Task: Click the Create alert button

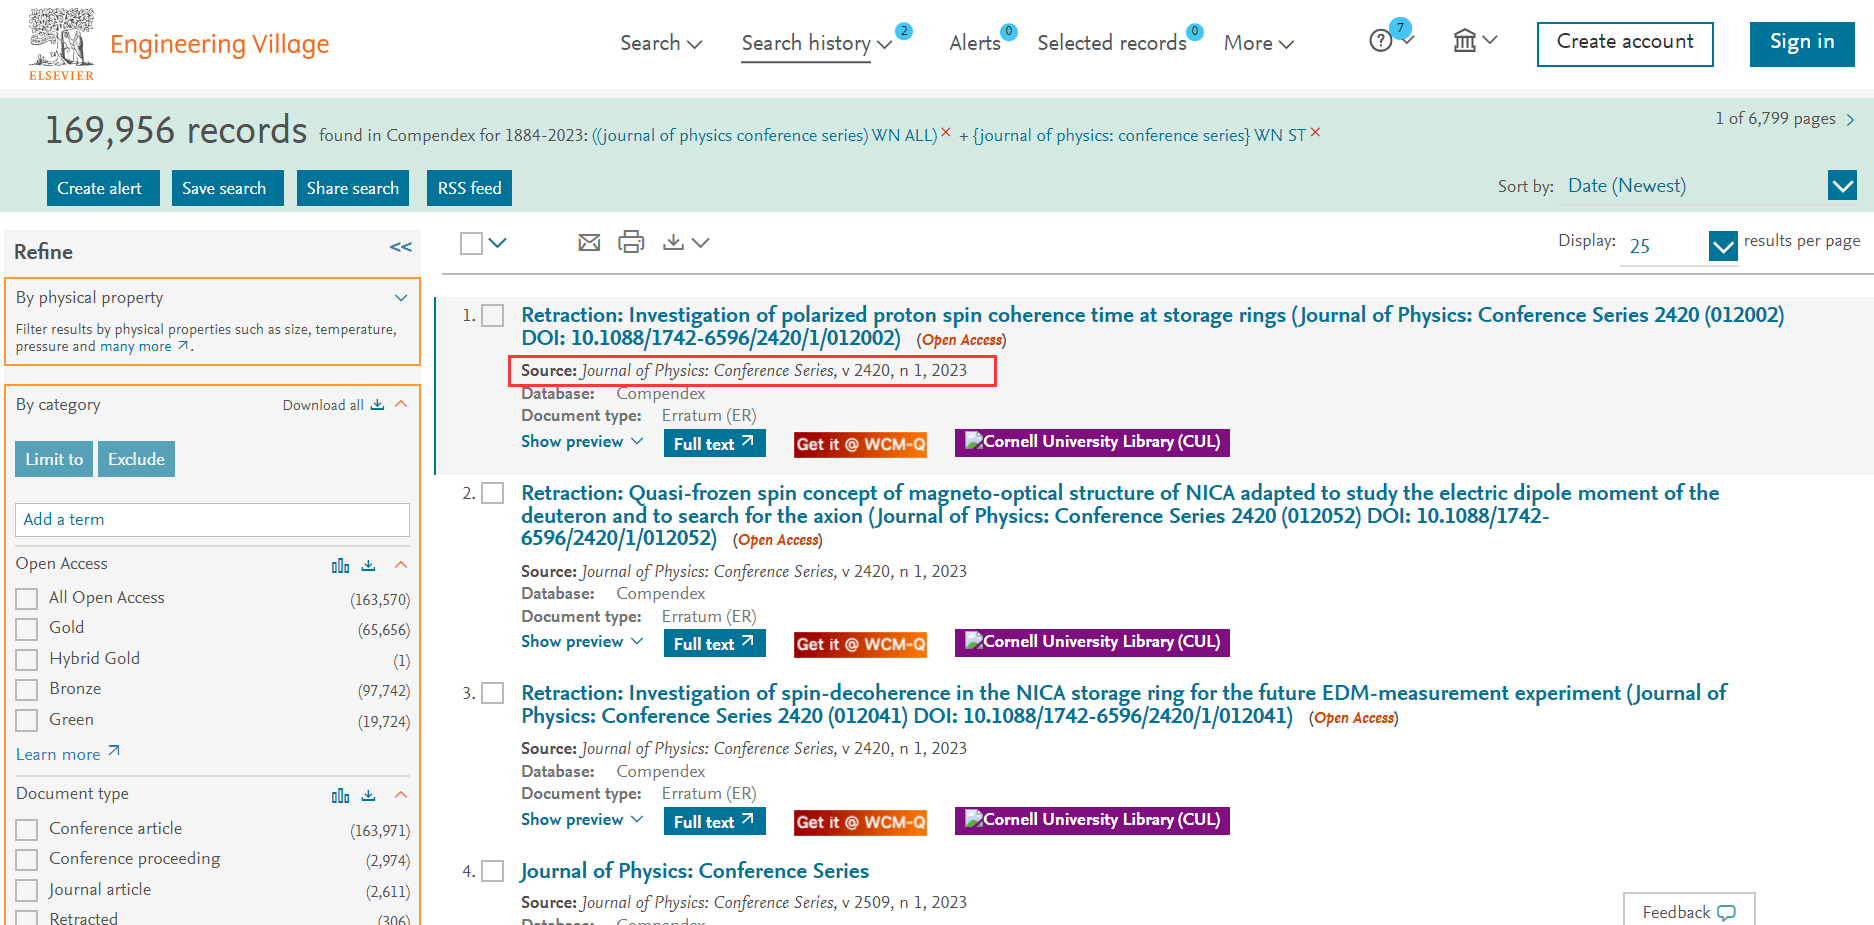Action: point(103,188)
